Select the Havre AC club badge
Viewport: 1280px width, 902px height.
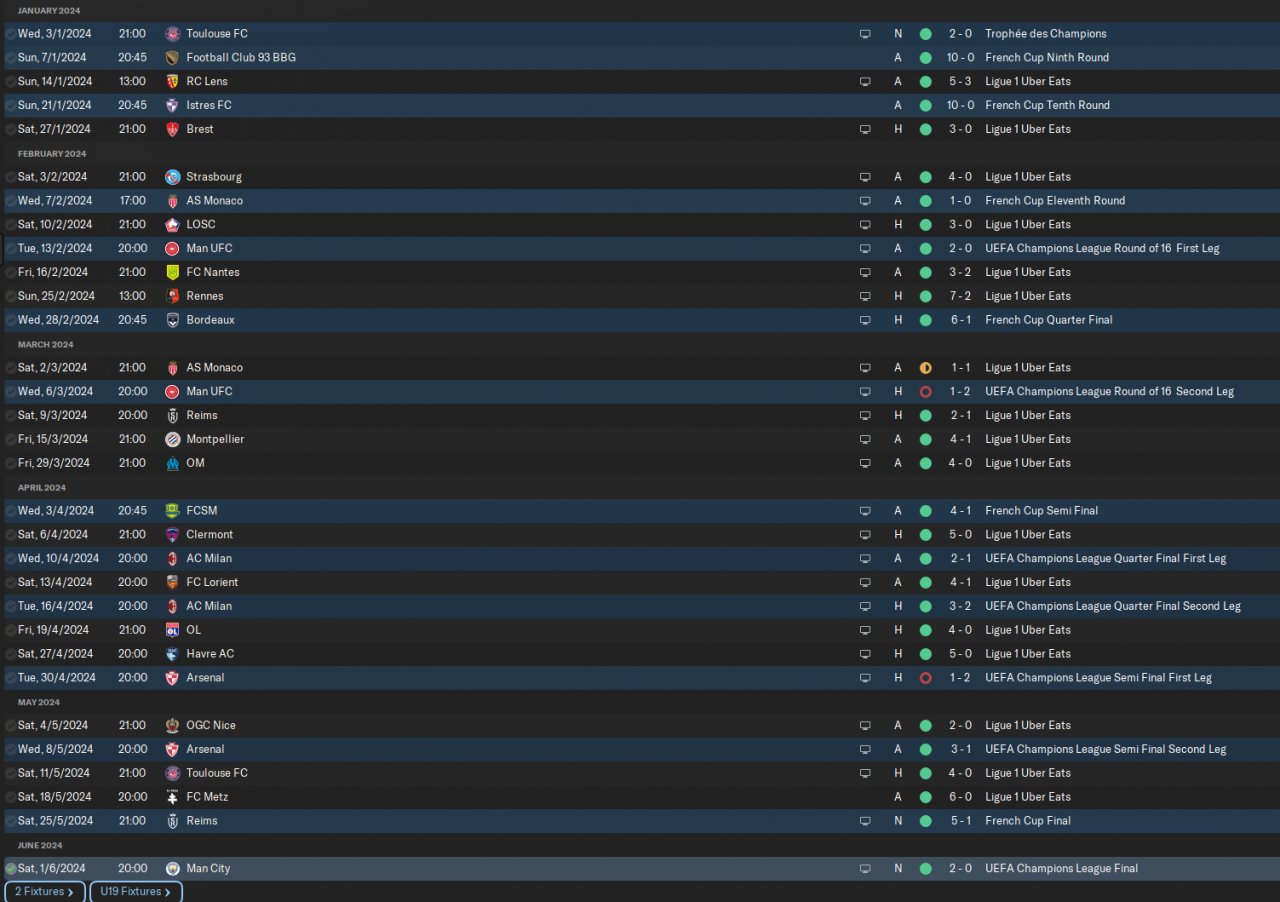(172, 654)
